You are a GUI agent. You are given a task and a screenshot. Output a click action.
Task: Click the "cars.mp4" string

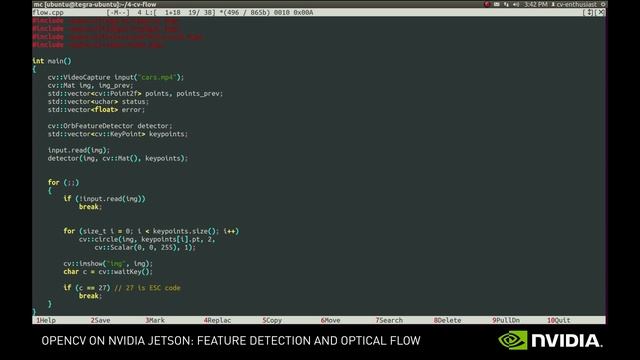[x=158, y=77]
